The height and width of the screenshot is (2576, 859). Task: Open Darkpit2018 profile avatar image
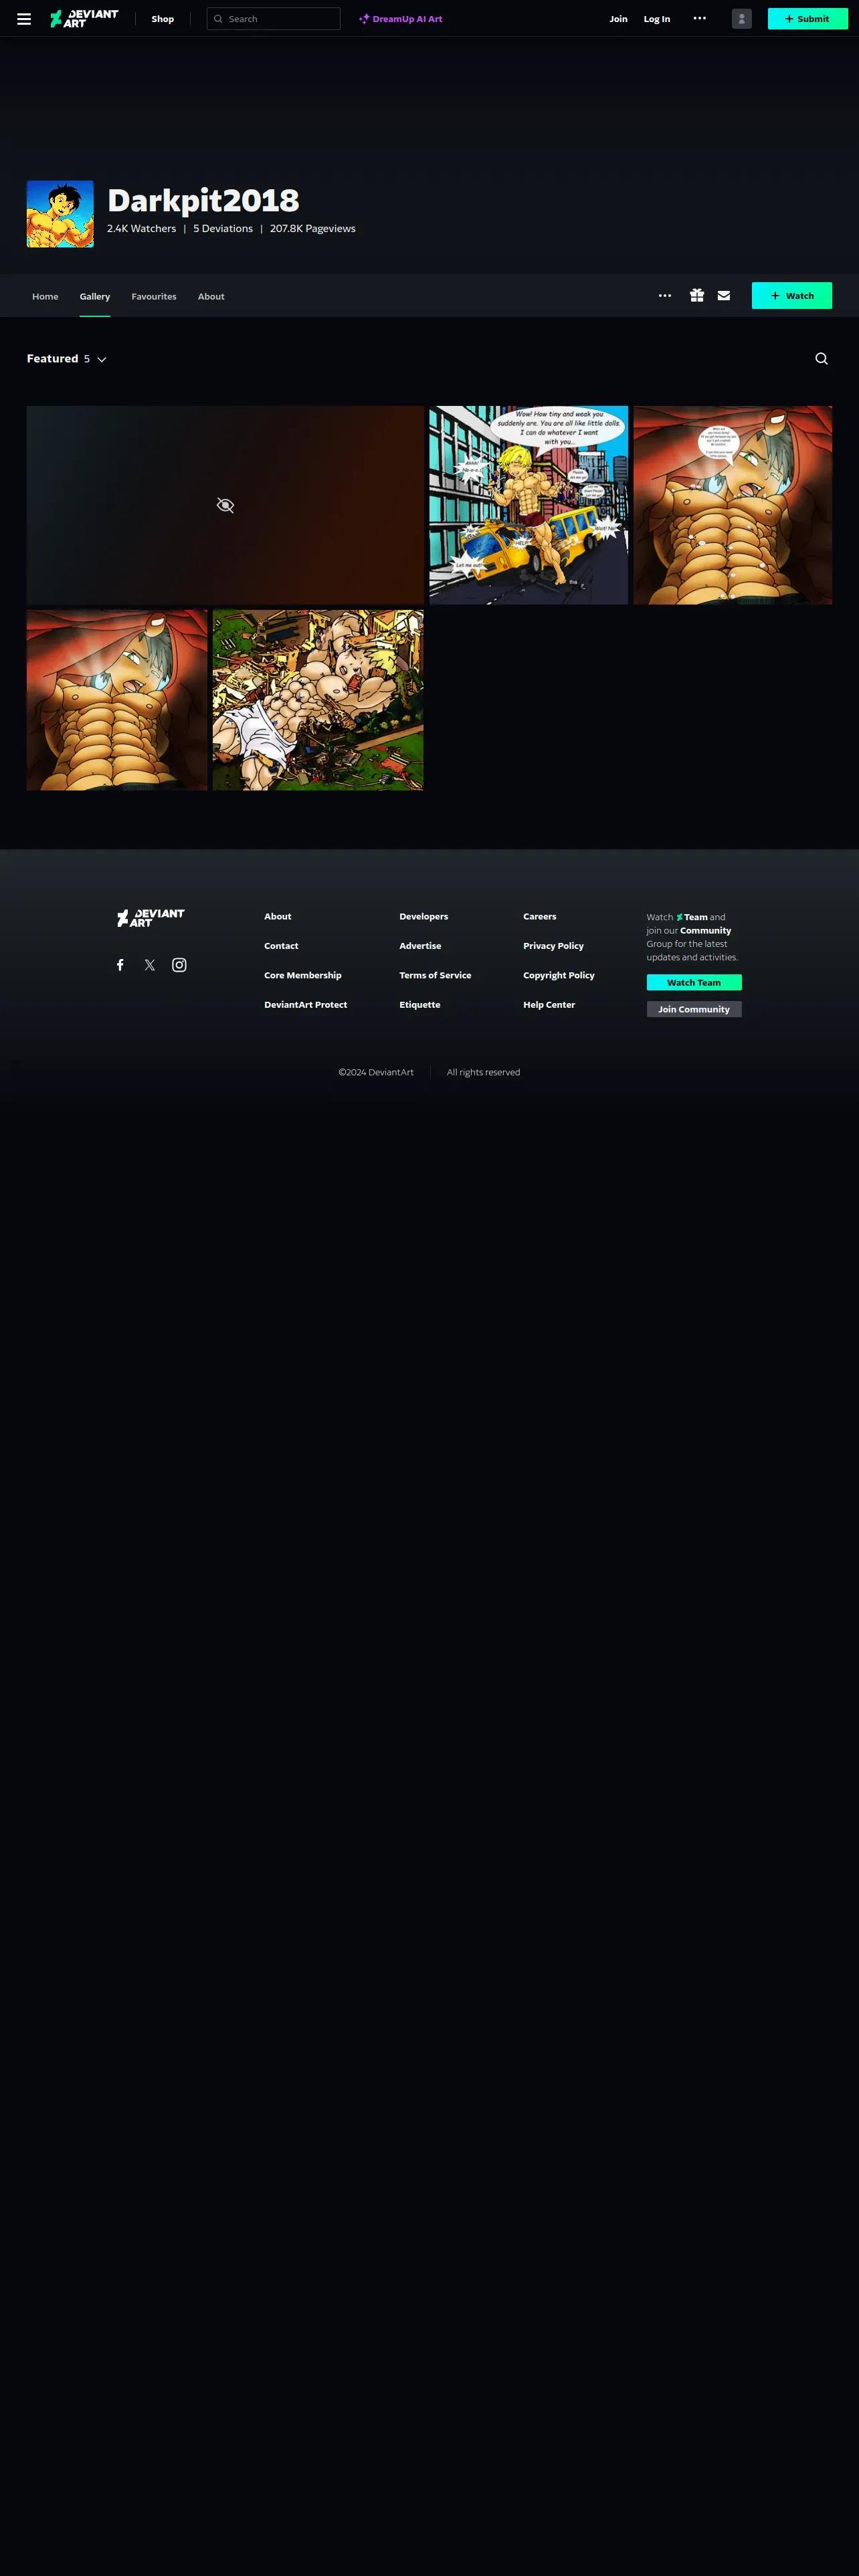pyautogui.click(x=60, y=214)
